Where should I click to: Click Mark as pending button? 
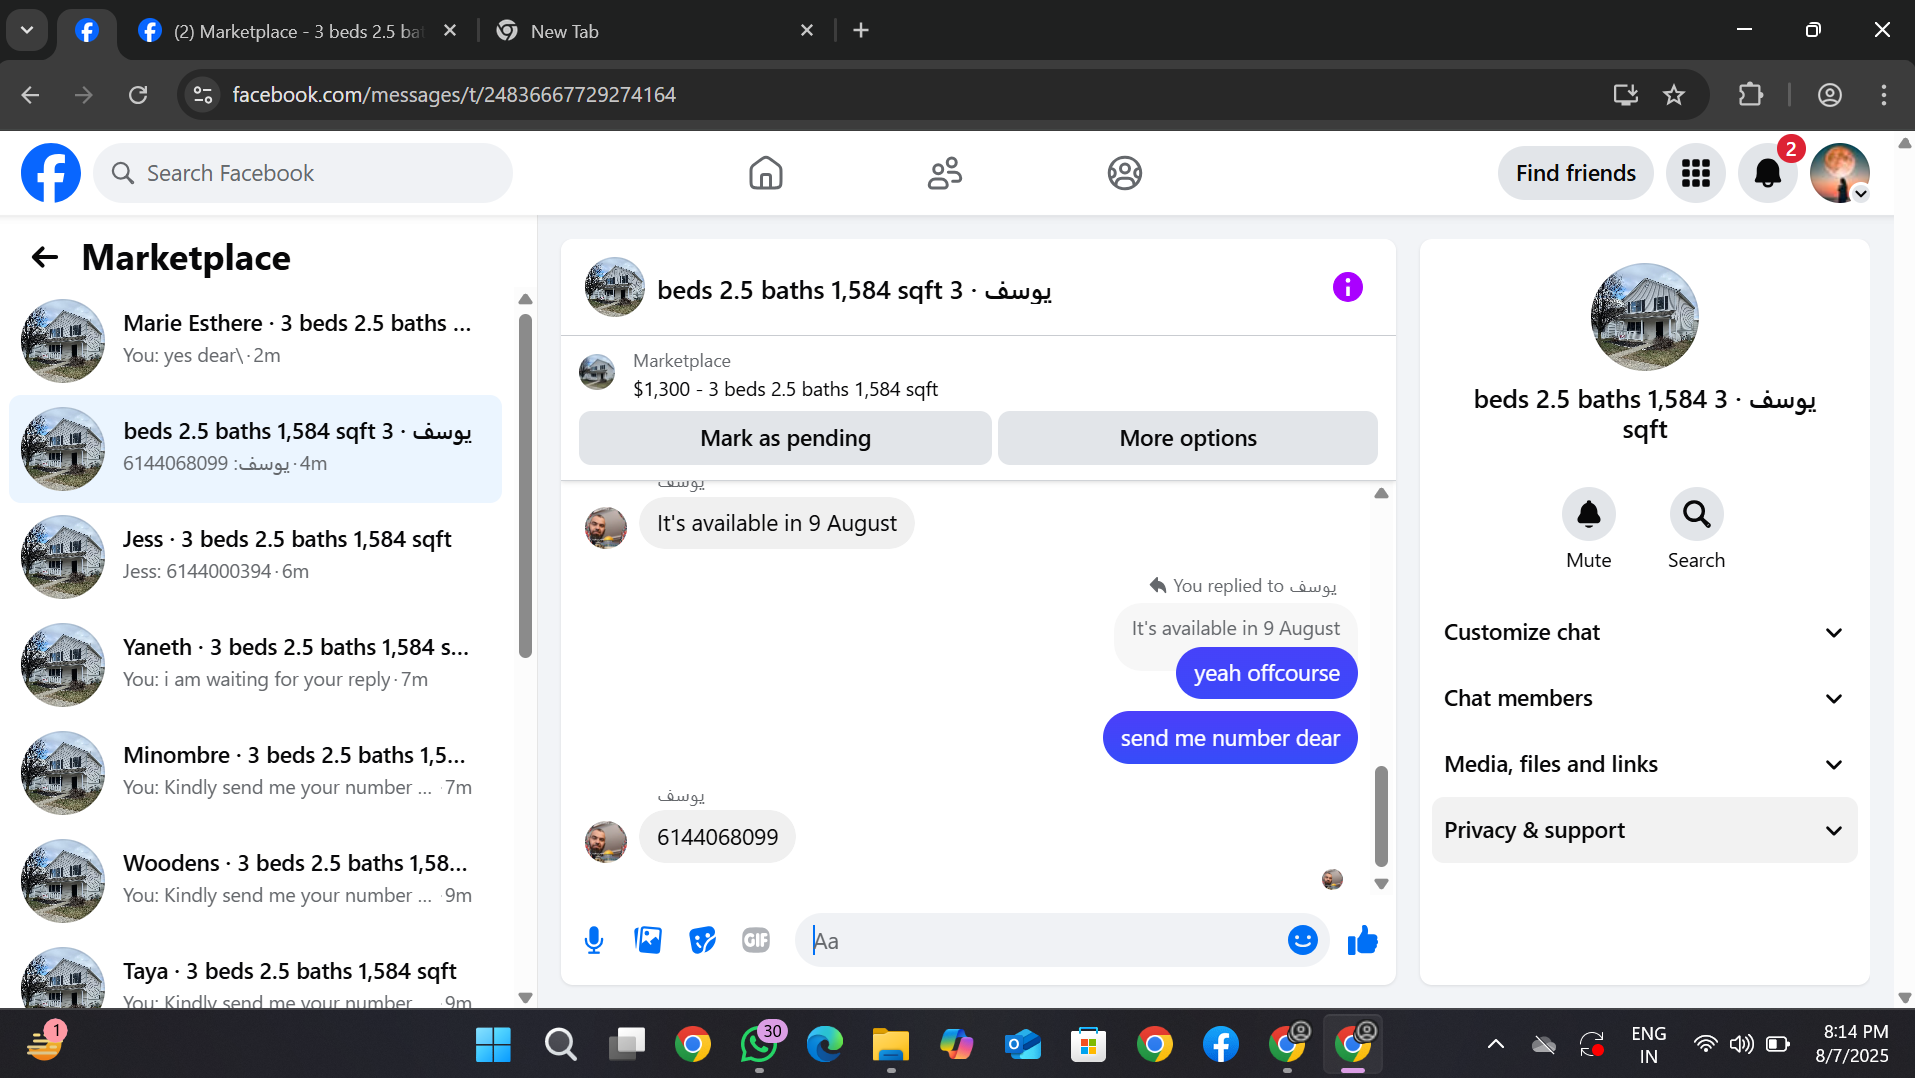pyautogui.click(x=785, y=438)
